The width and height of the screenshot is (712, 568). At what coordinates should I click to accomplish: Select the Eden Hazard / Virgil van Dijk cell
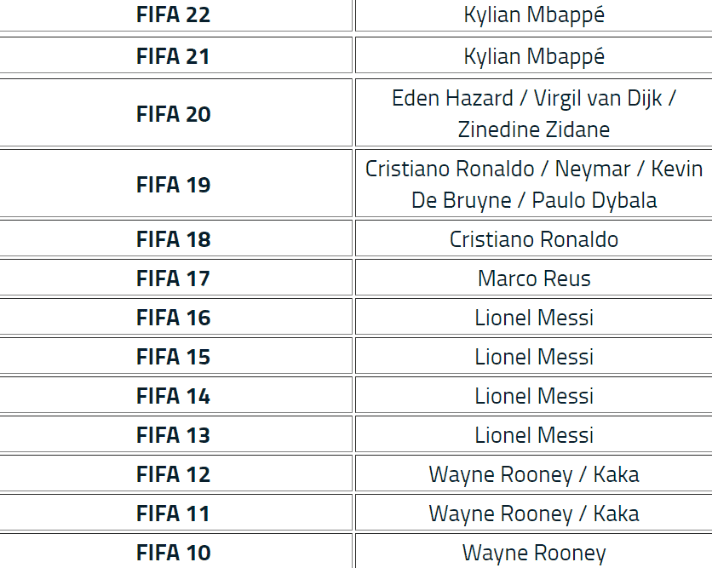pyautogui.click(x=534, y=114)
